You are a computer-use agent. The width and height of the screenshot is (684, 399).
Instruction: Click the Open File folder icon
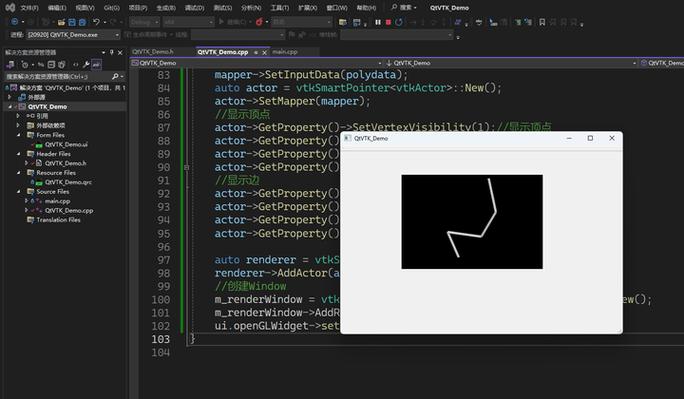[x=61, y=22]
